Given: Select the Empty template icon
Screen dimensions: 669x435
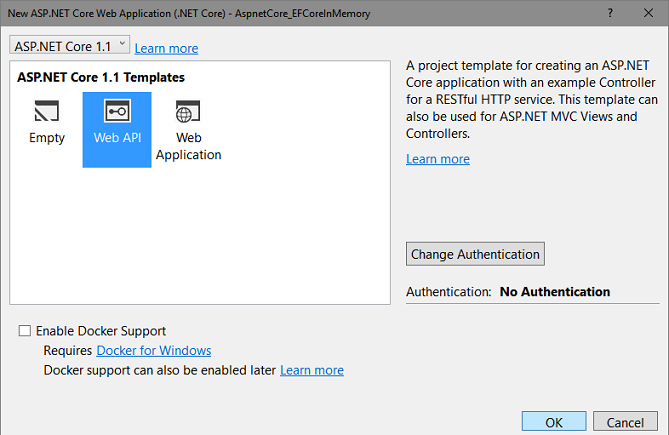Looking at the screenshot, I should pyautogui.click(x=47, y=111).
